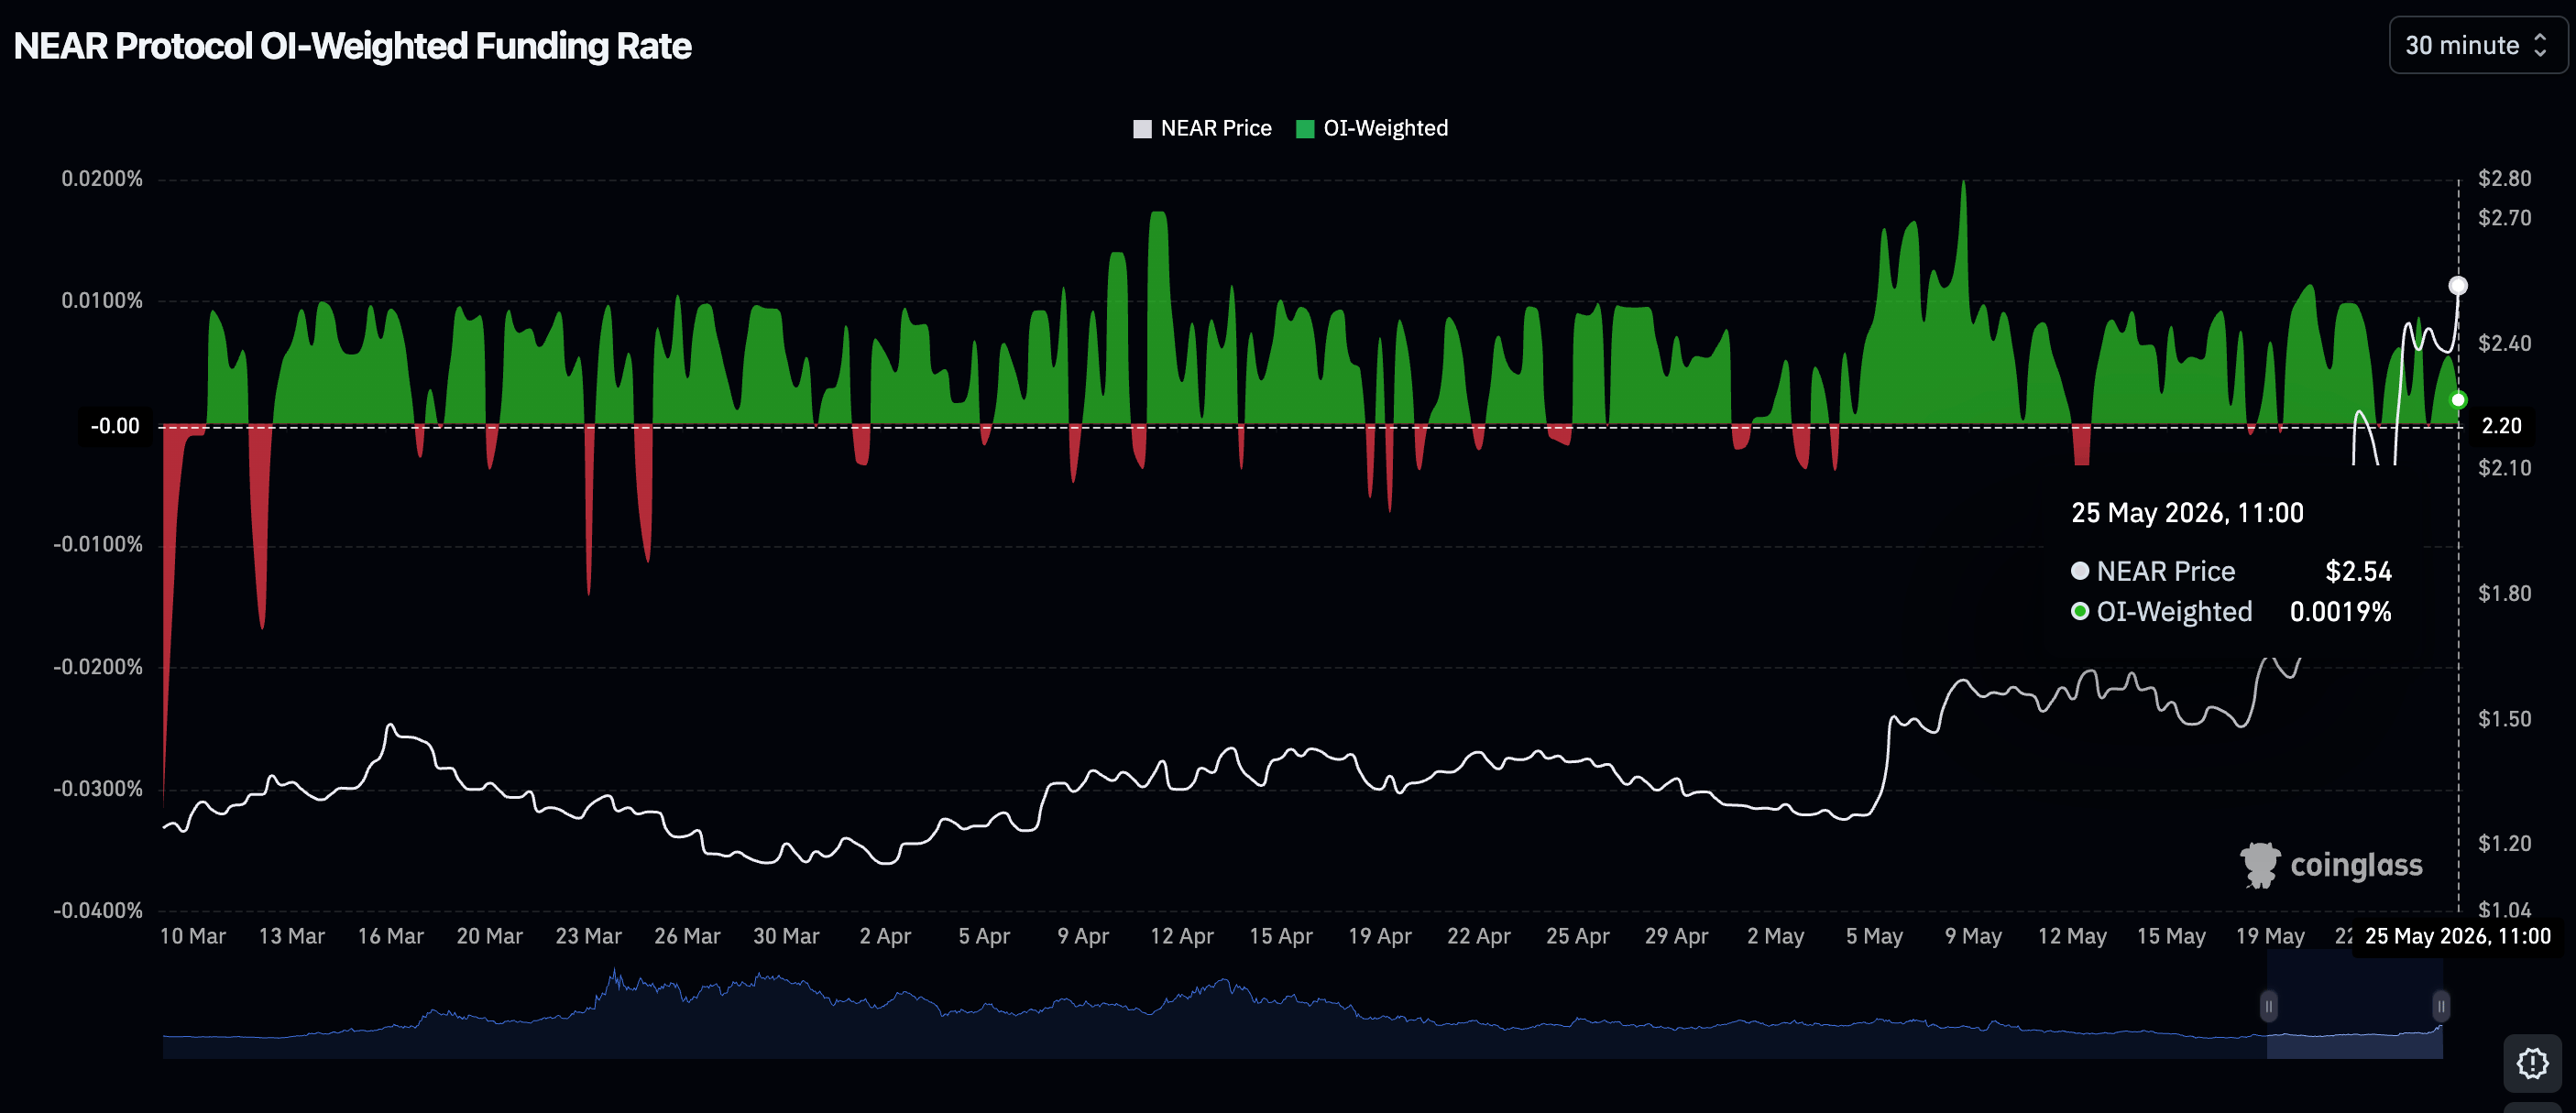The height and width of the screenshot is (1113, 2576).
Task: Click the 0.0200% left axis label
Action: (x=102, y=179)
